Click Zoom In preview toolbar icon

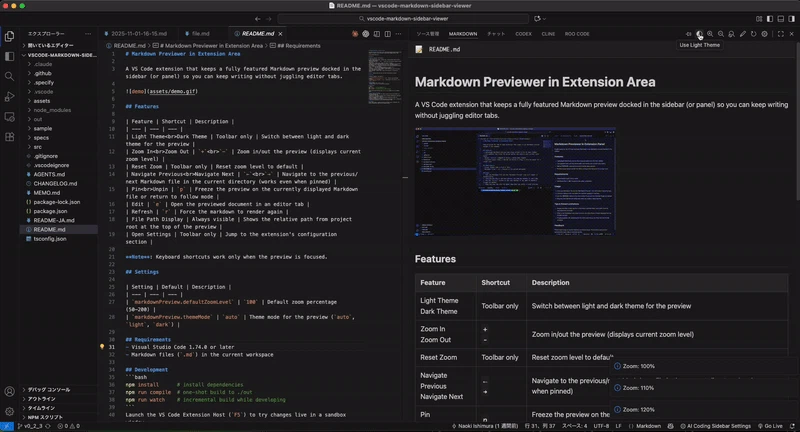coord(710,34)
